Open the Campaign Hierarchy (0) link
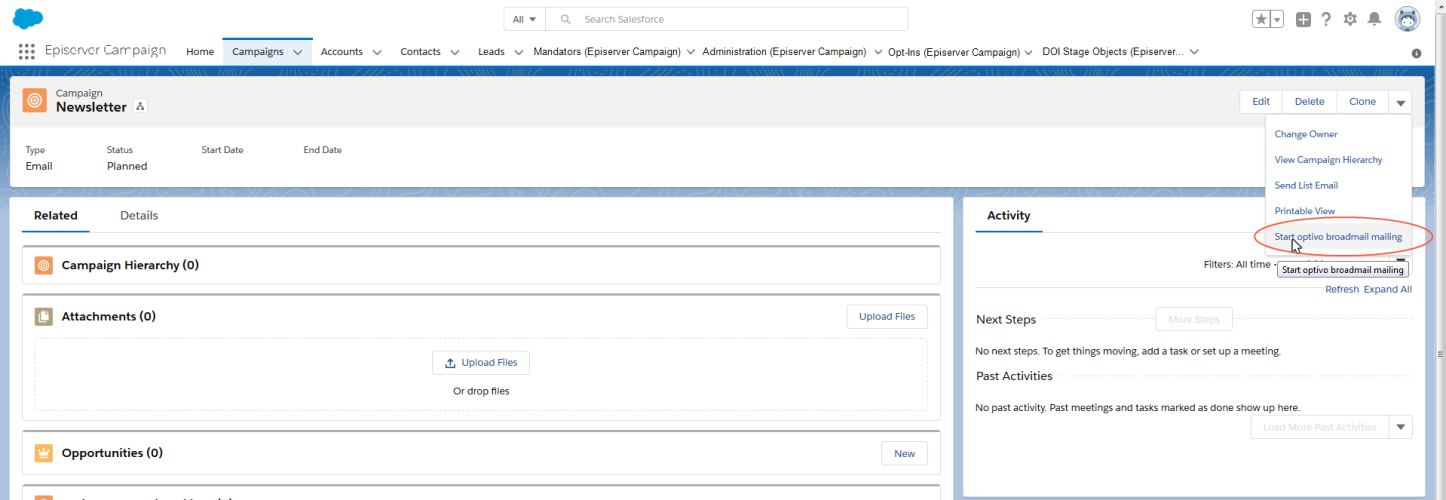Screen dimensions: 1446x500 click(x=130, y=265)
